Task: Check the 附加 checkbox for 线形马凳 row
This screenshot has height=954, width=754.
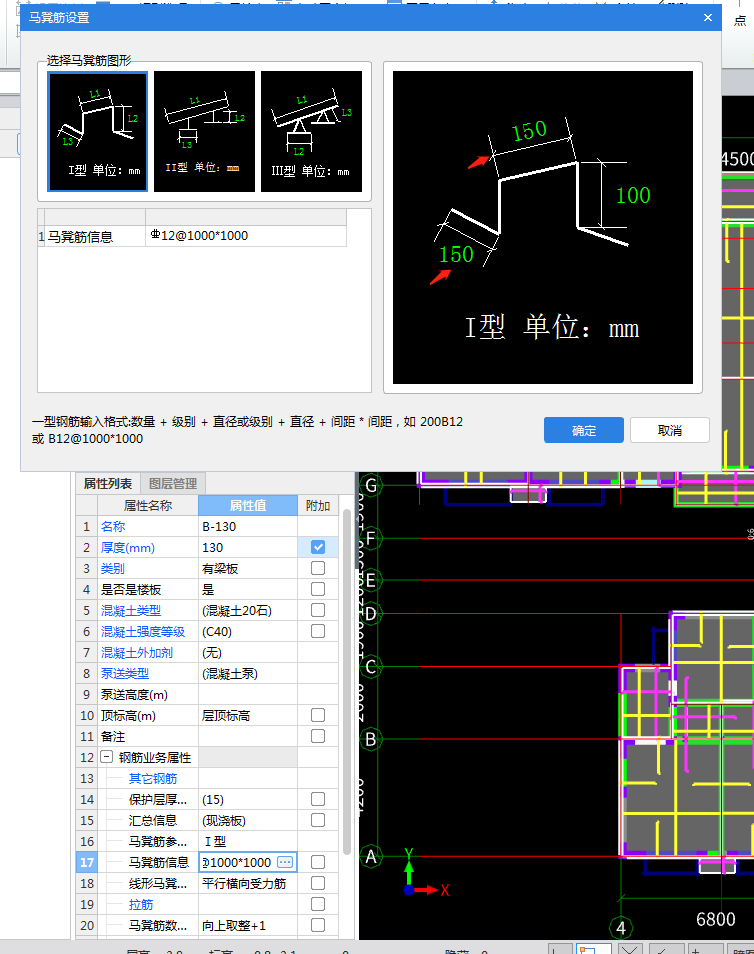Action: pyautogui.click(x=318, y=883)
